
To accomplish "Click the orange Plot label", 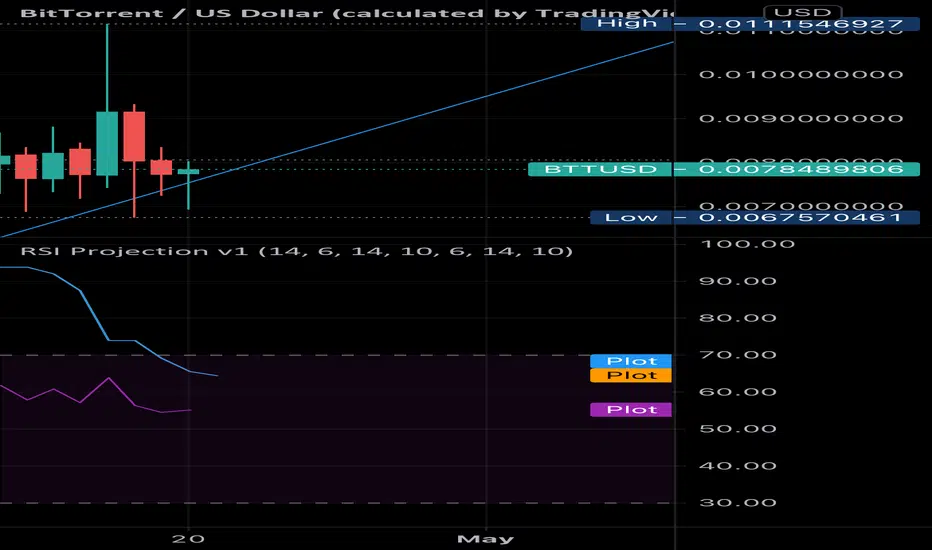I will point(631,375).
